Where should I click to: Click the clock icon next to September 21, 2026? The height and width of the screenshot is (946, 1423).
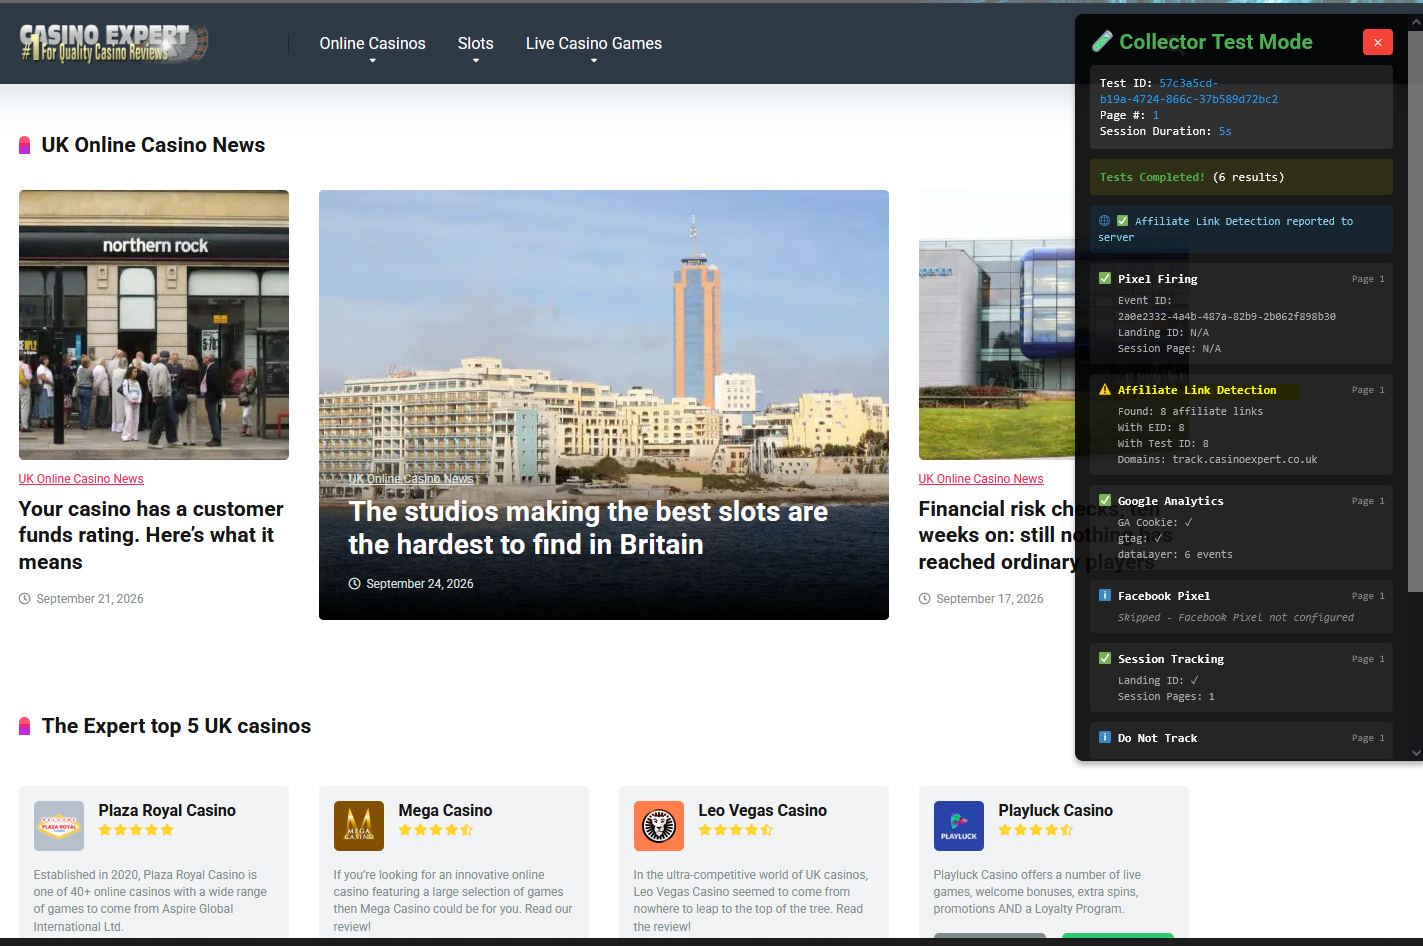[x=25, y=599]
